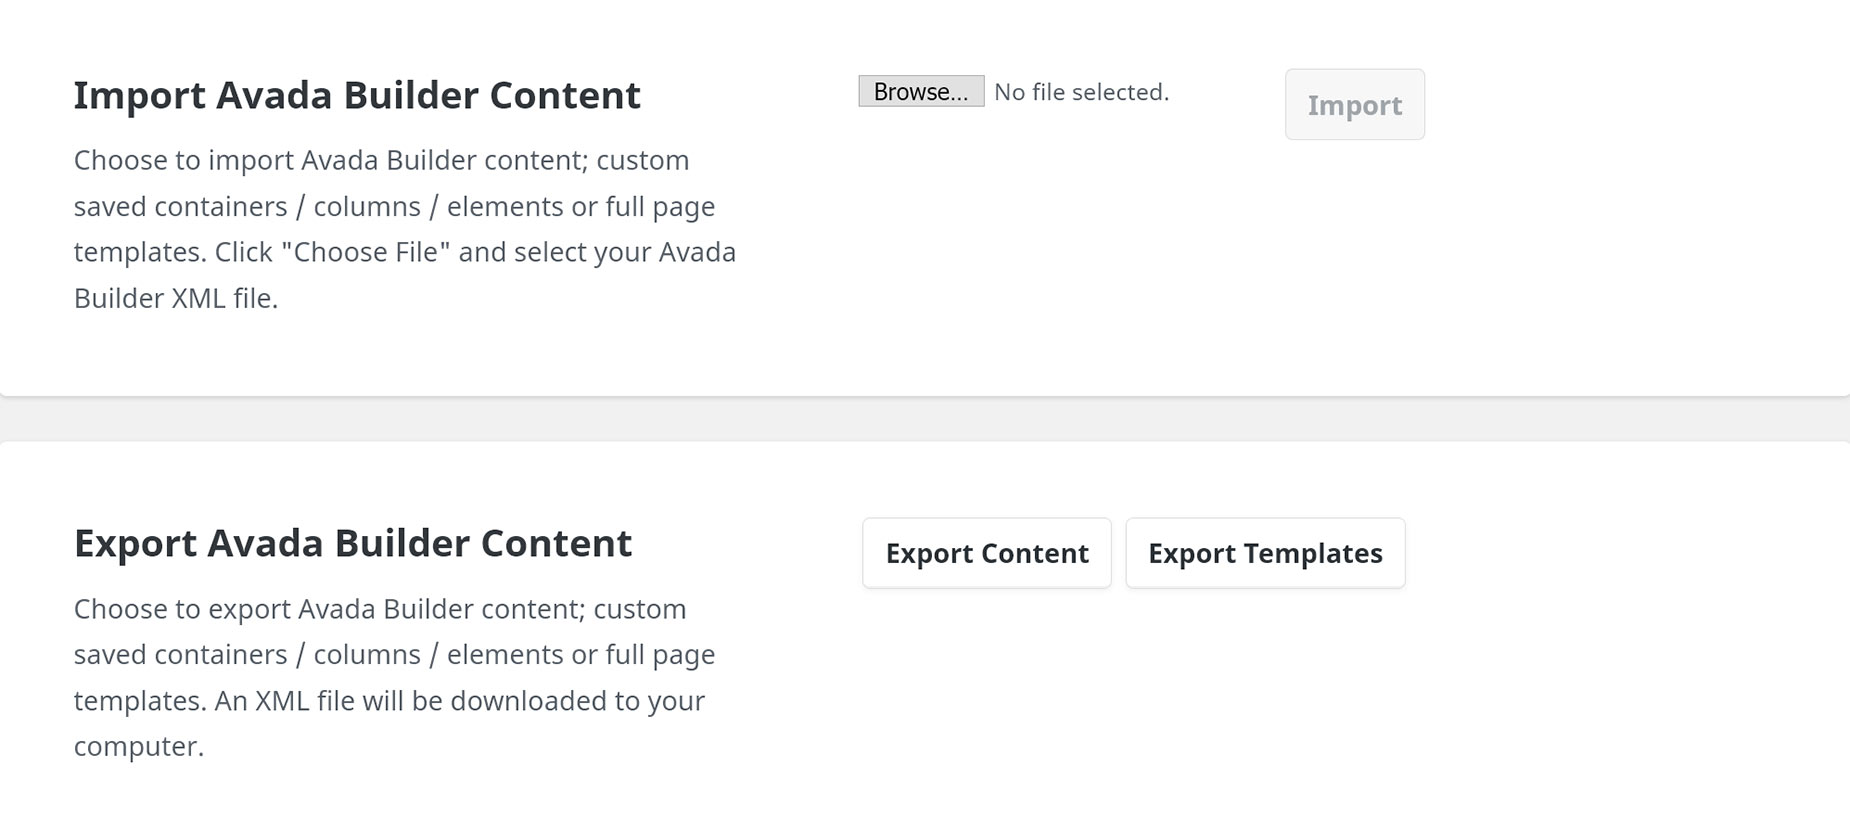Select the word "Import" in the first heading

139,95
